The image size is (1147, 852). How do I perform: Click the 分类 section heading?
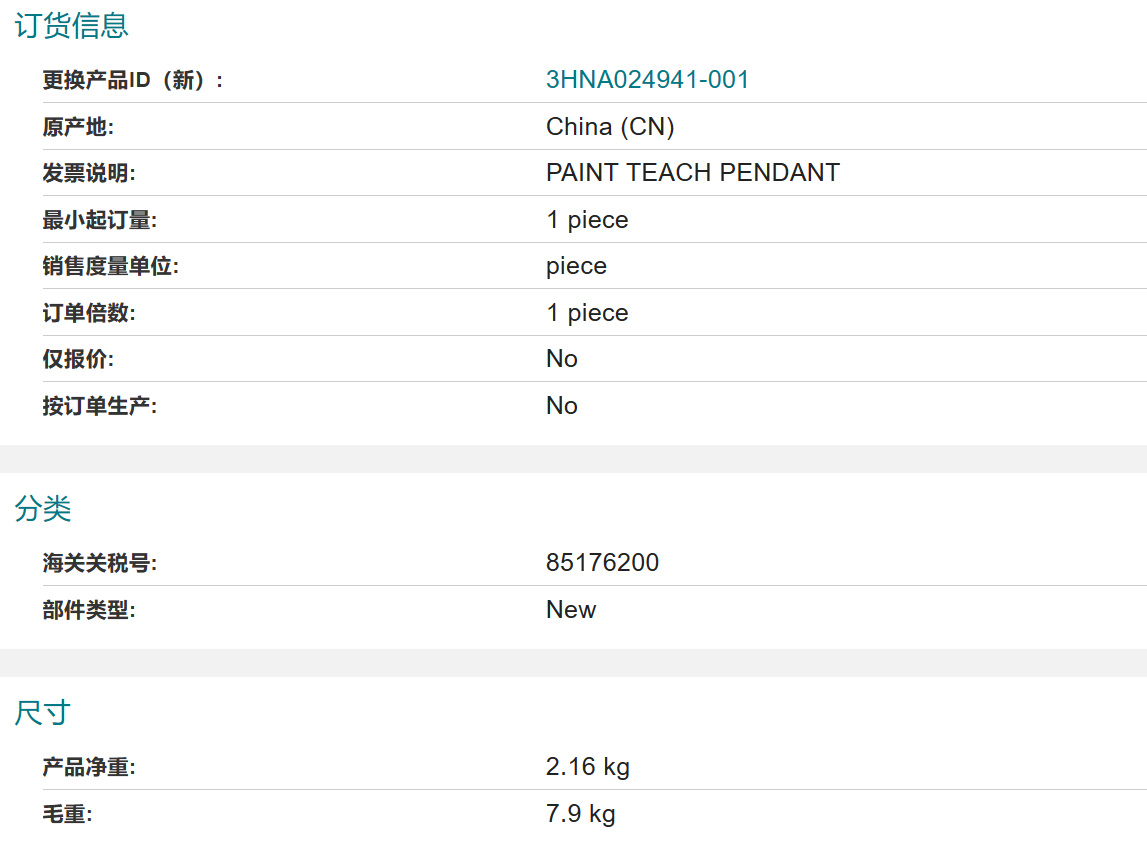point(43,508)
